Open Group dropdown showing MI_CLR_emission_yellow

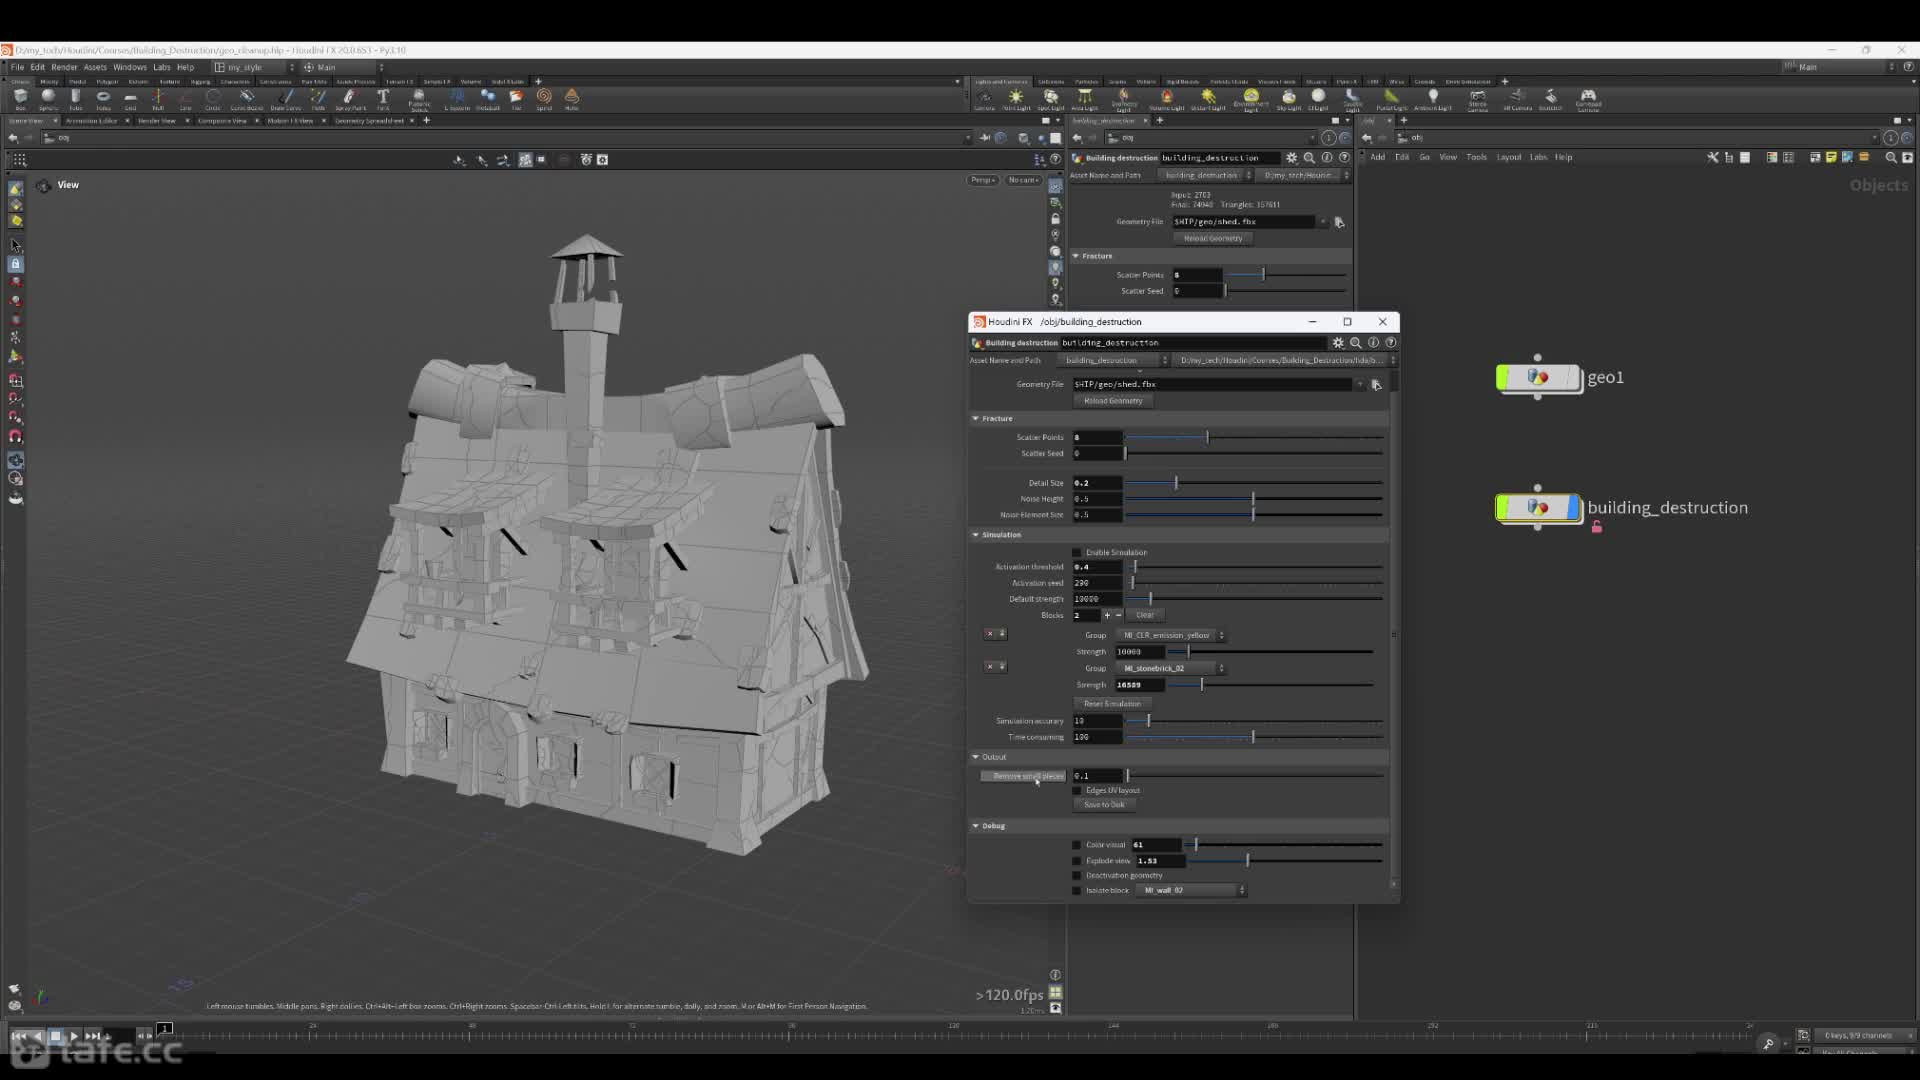coord(1170,635)
